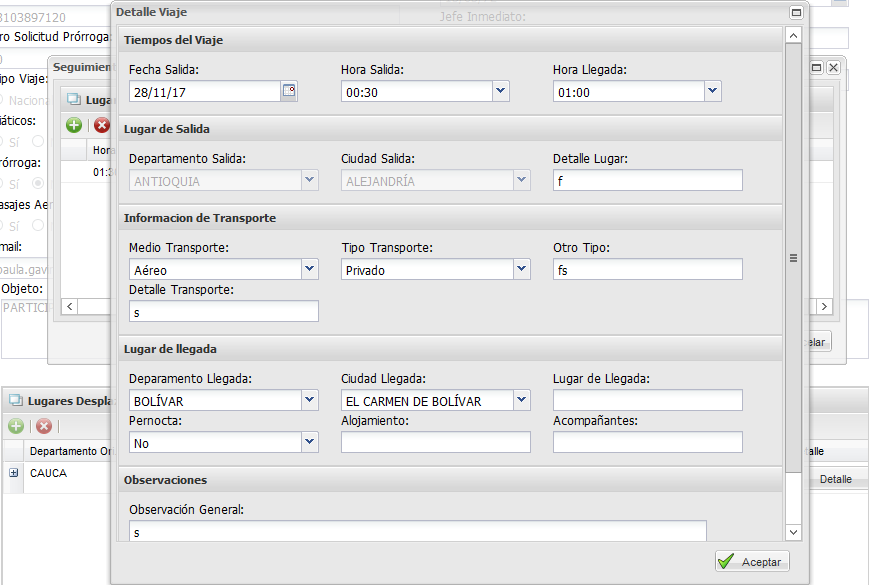The image size is (869, 585).
Task: Open the Detalle link in CAUCA row
Action: (835, 479)
